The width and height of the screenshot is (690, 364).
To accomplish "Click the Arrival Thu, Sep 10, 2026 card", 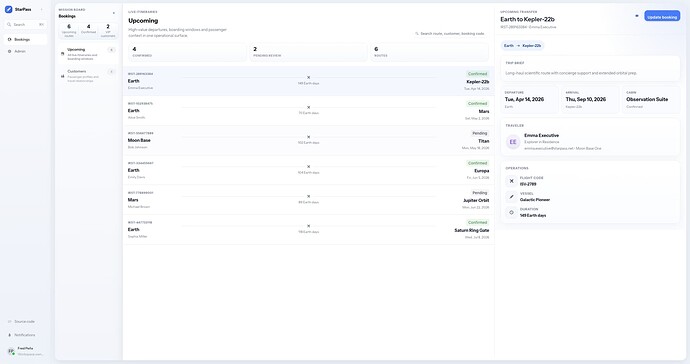I will point(590,100).
